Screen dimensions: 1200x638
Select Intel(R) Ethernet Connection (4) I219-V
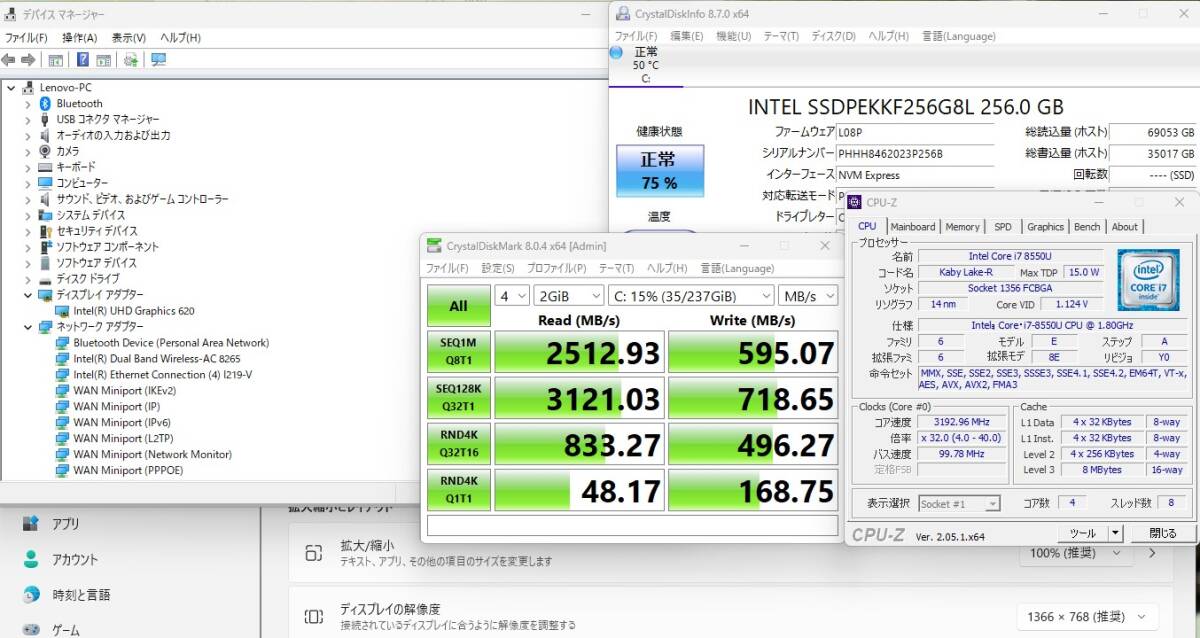[162, 375]
